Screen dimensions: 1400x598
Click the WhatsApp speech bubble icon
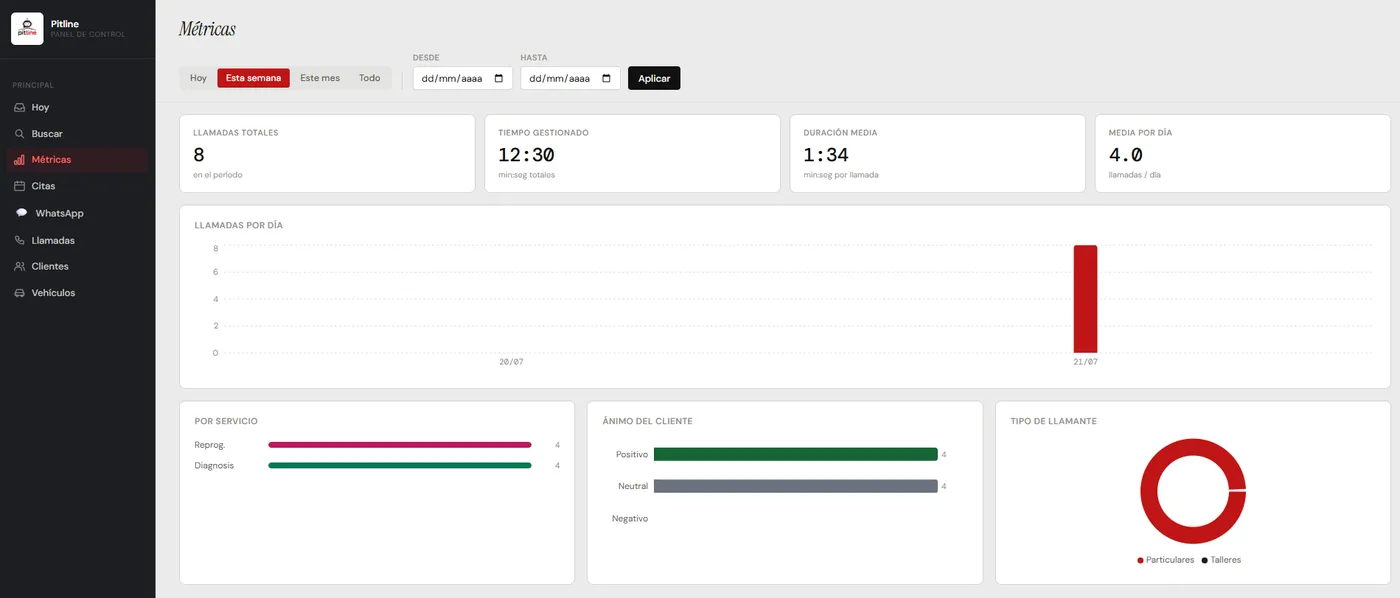(22, 213)
